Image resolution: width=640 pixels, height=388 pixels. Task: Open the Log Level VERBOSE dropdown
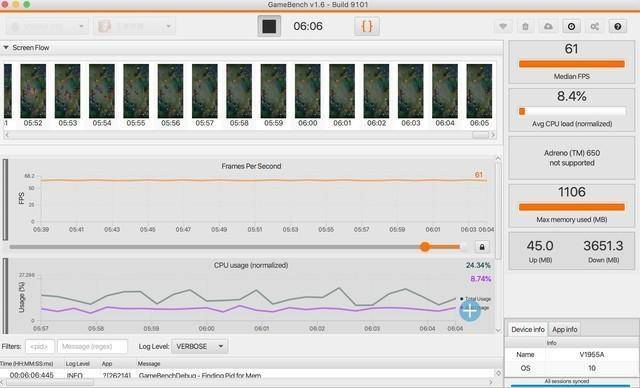coord(200,346)
